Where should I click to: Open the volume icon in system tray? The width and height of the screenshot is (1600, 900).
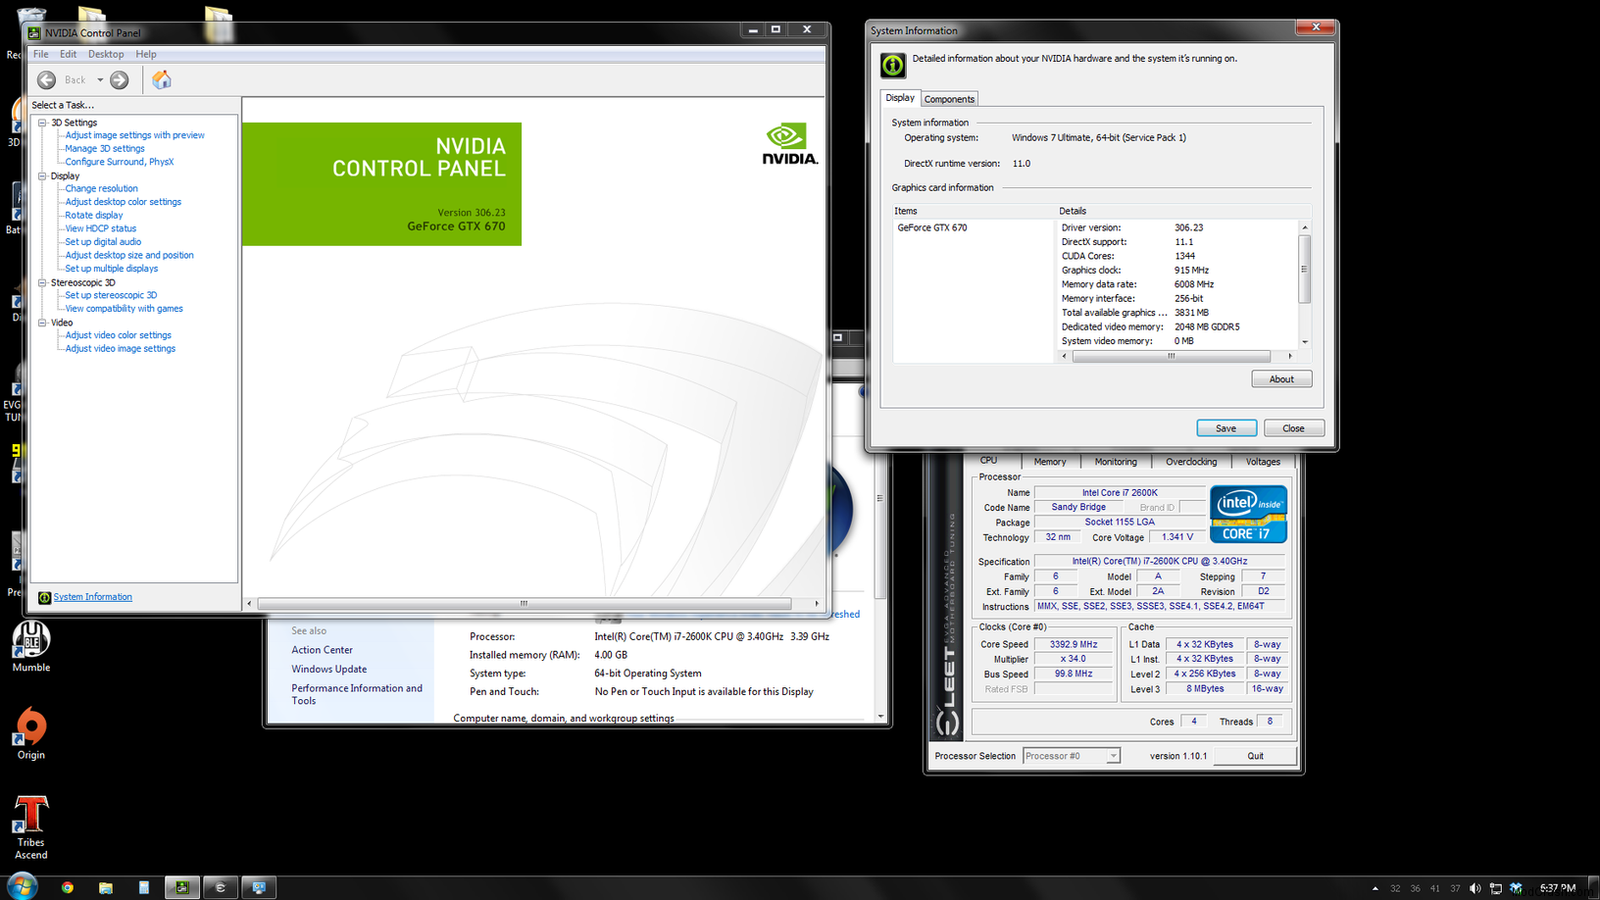1475,888
